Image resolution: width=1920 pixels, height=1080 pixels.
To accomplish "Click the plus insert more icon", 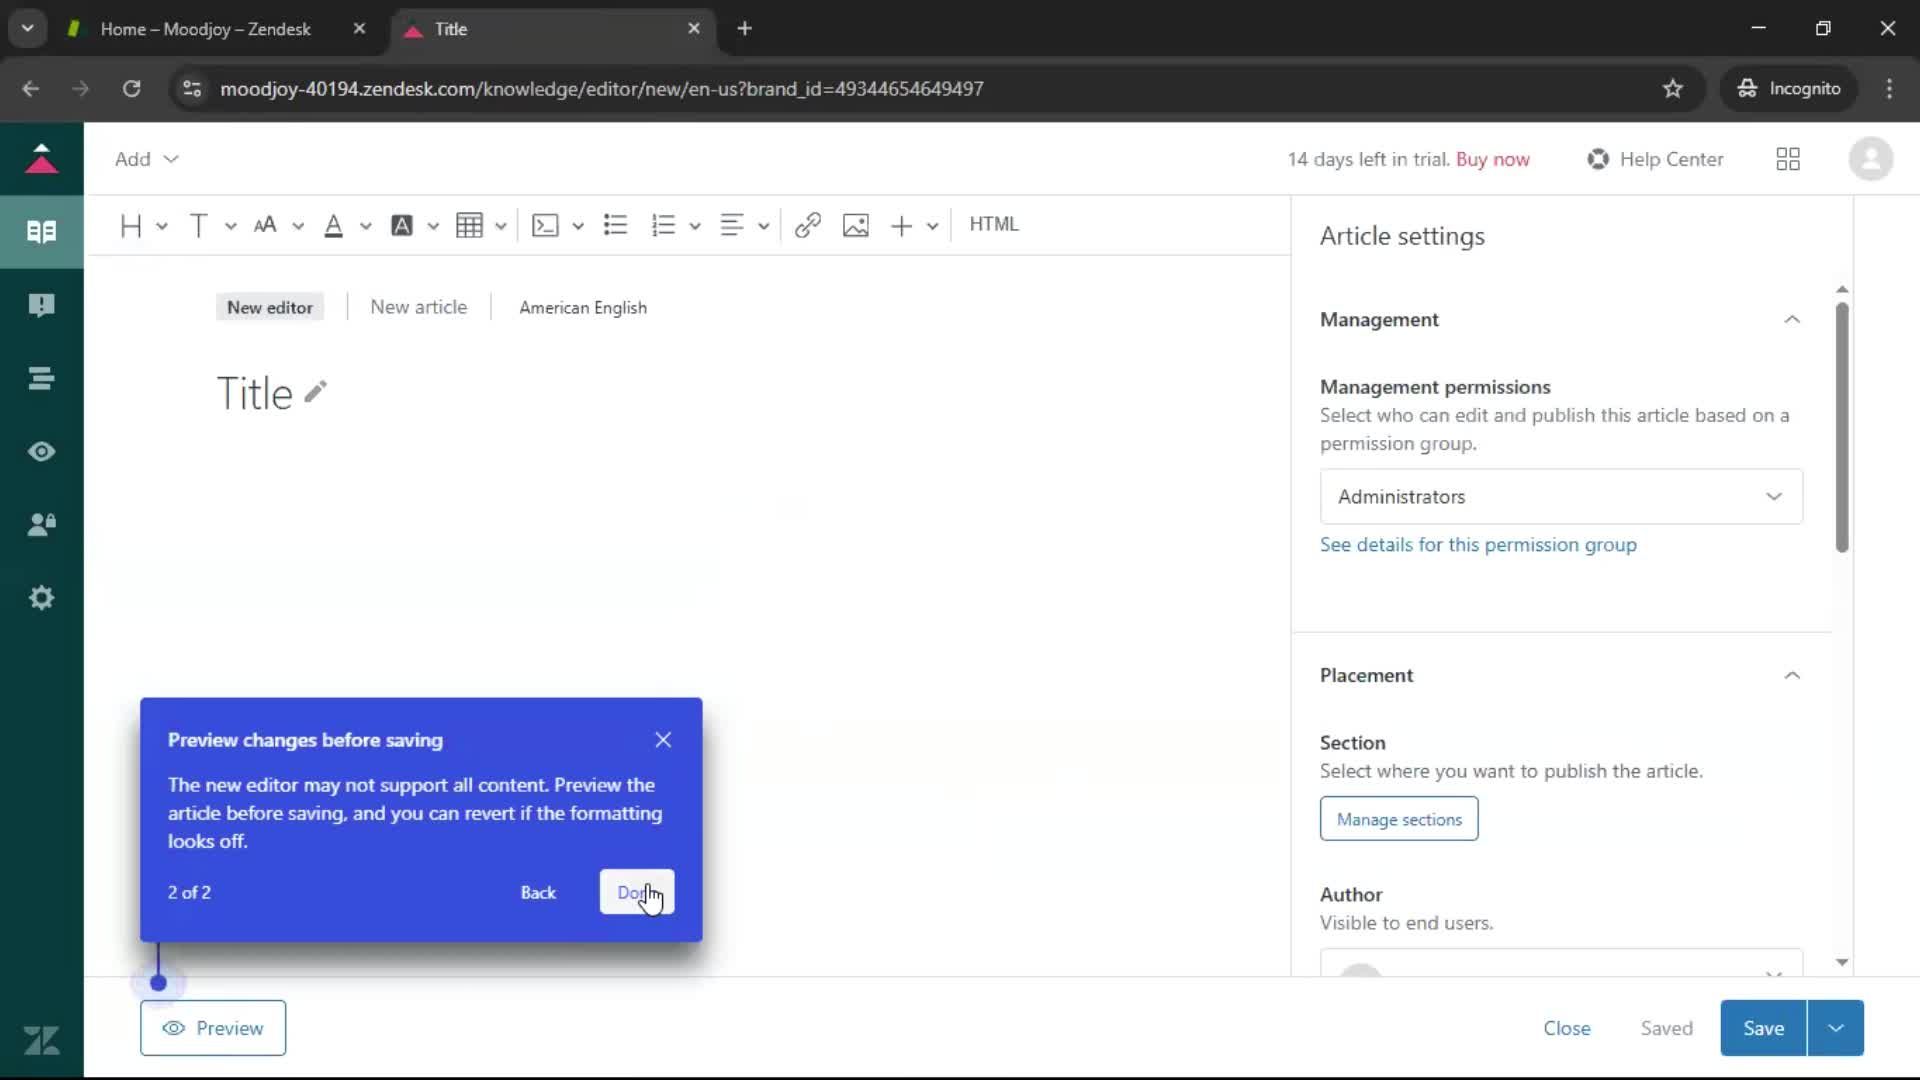I will [x=901, y=225].
